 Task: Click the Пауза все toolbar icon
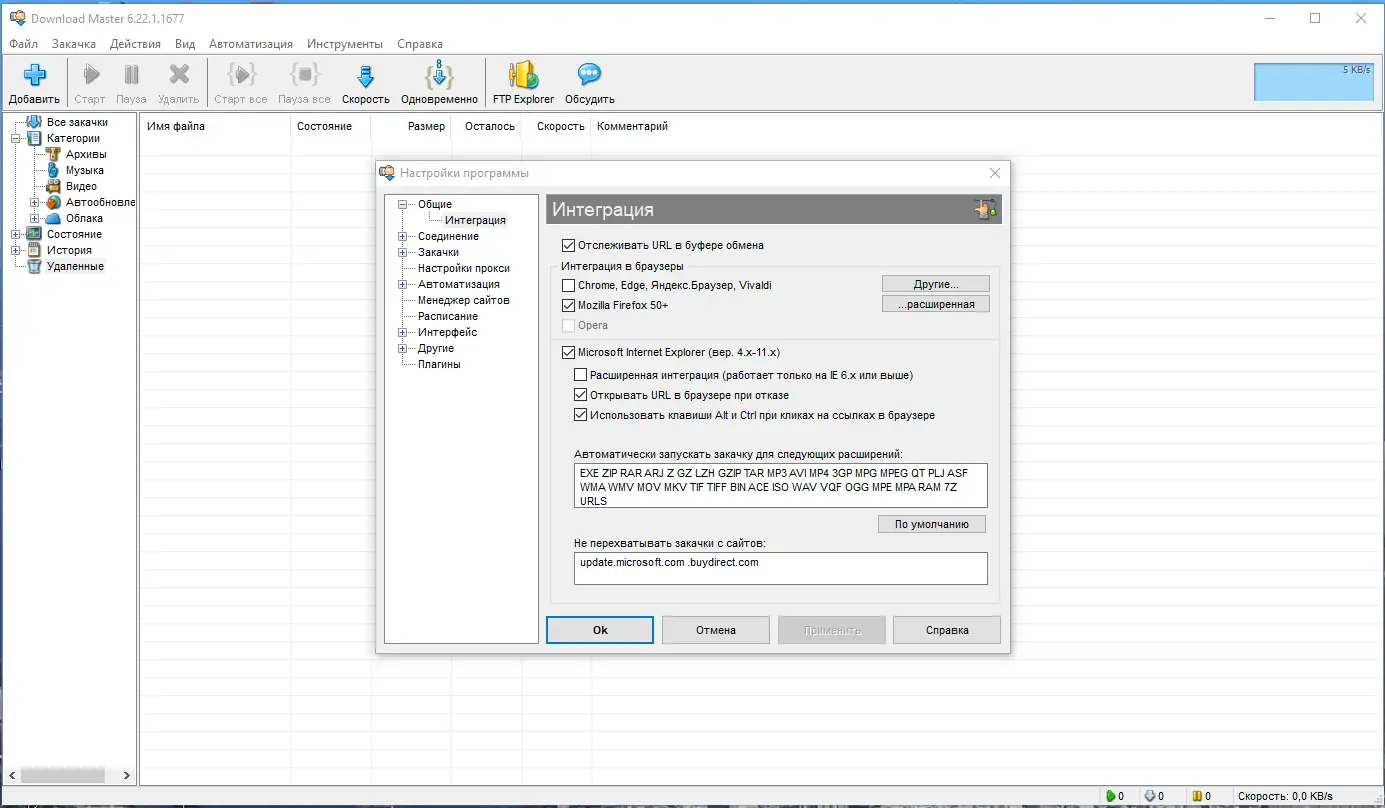(x=304, y=75)
